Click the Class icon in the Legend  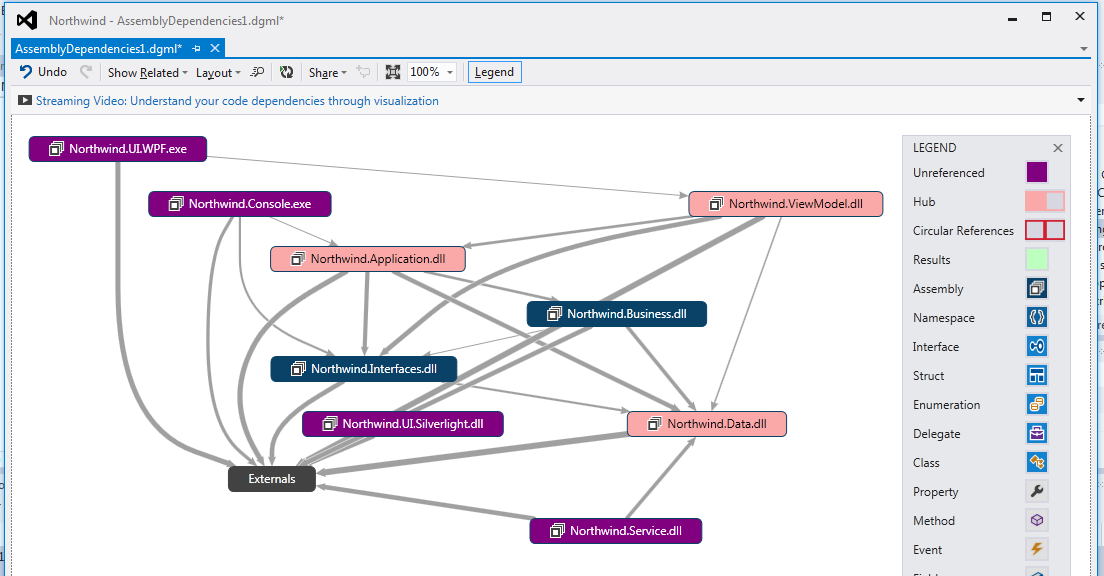pyautogui.click(x=1036, y=462)
